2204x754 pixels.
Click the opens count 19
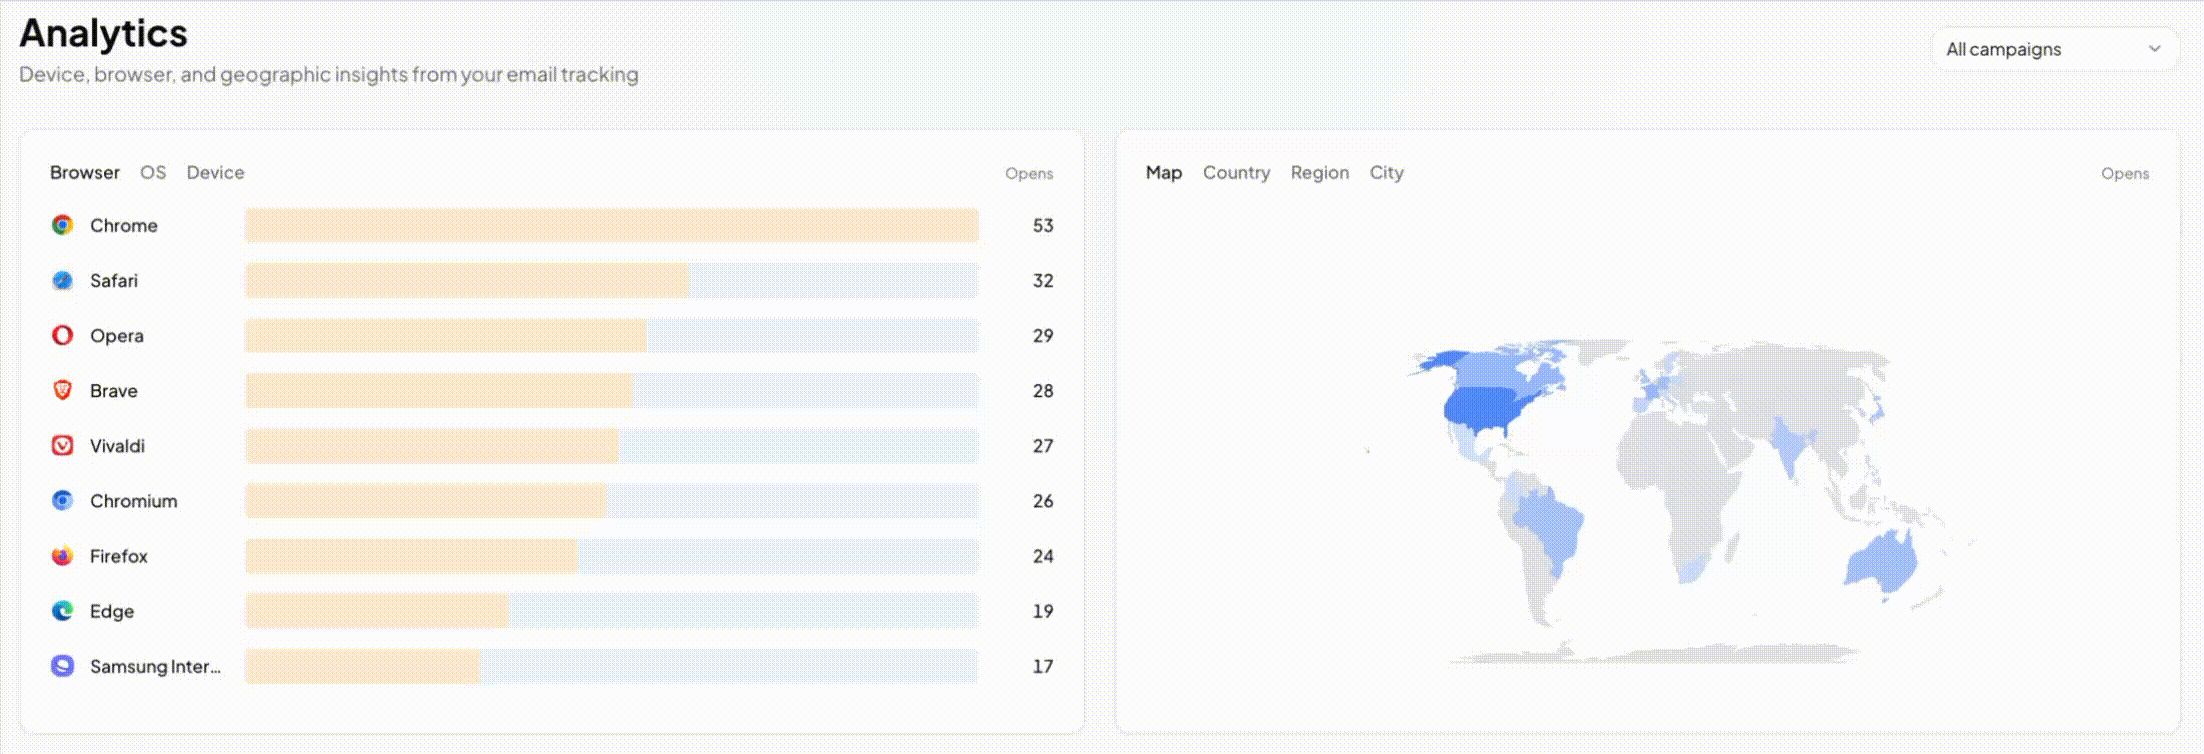[x=1043, y=610]
